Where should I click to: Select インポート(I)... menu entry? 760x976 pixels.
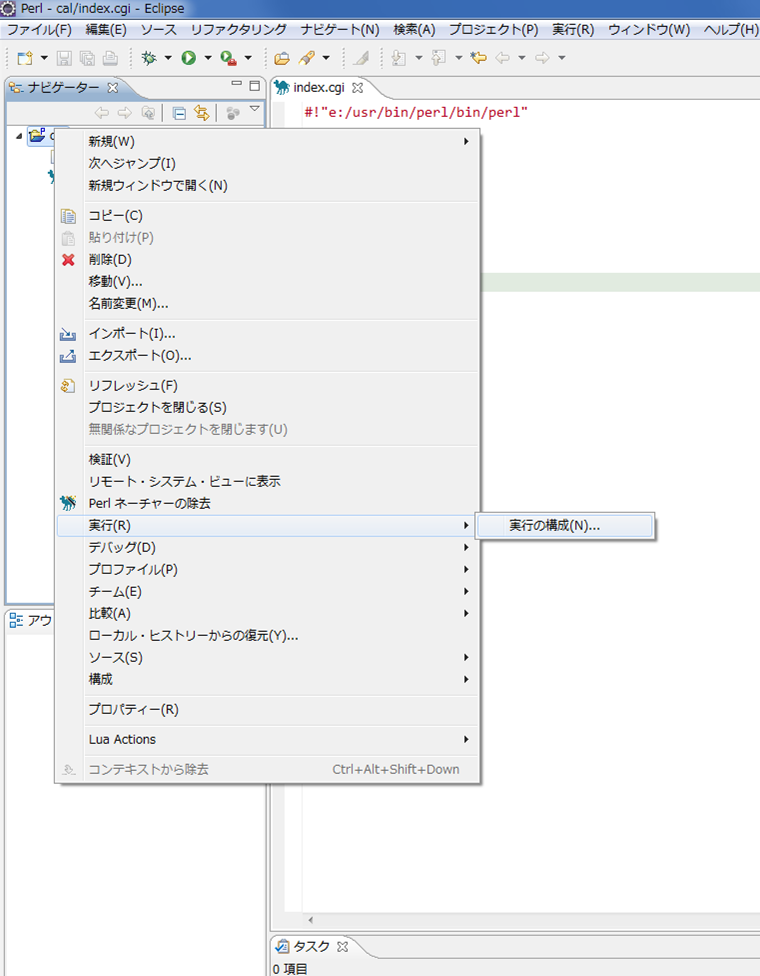click(x=268, y=334)
